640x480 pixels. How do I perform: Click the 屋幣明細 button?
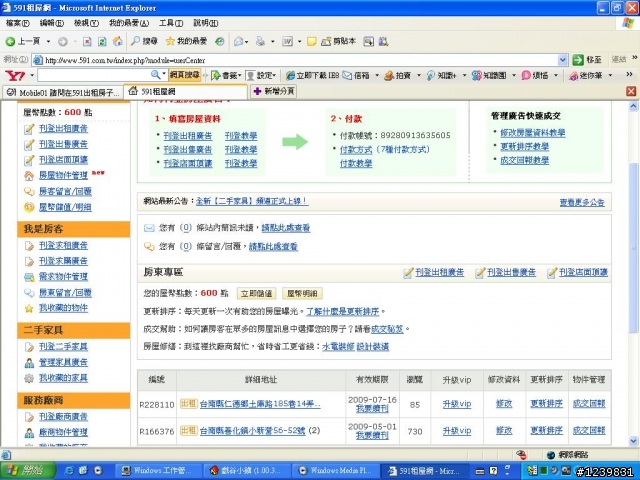[302, 293]
